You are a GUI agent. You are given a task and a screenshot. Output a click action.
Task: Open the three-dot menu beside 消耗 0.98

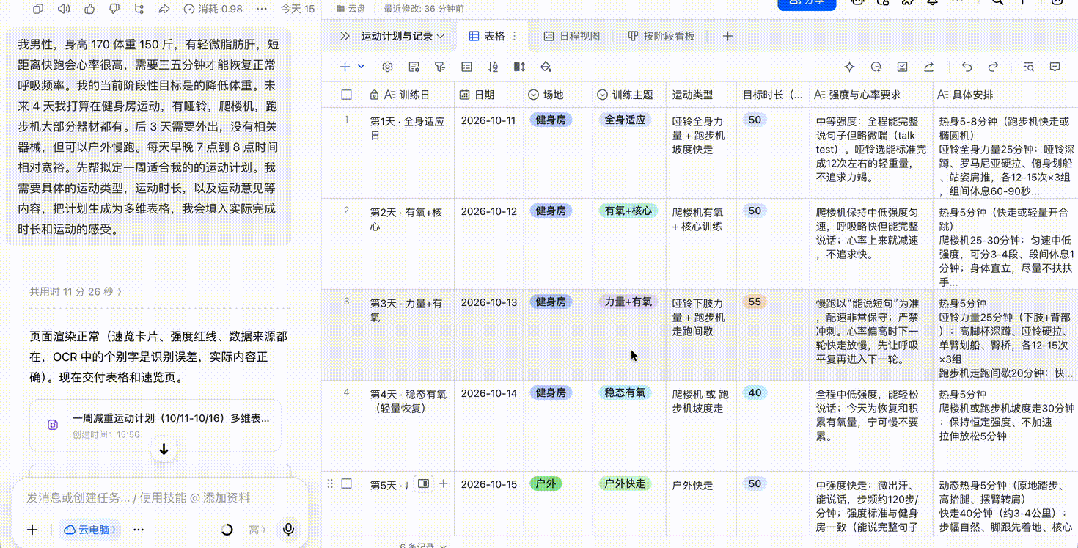point(261,9)
